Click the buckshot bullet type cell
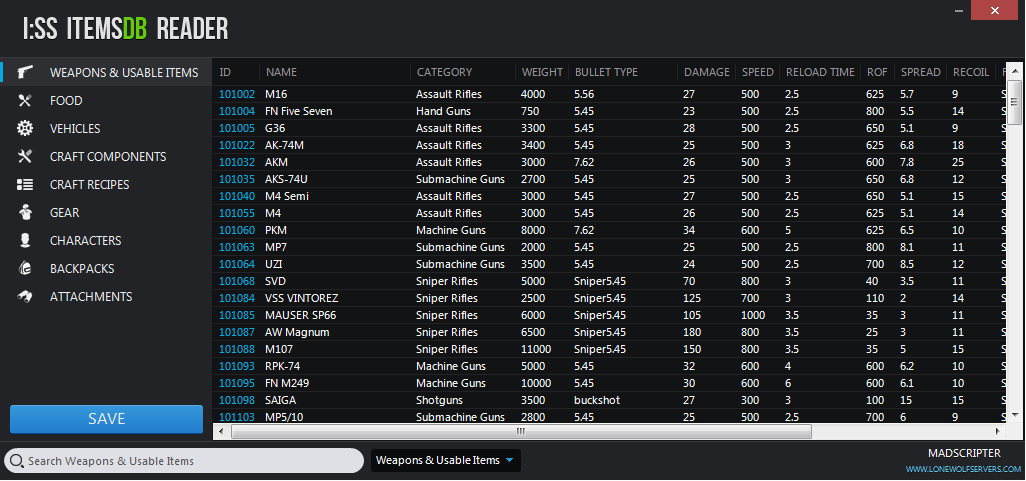 [x=597, y=401]
